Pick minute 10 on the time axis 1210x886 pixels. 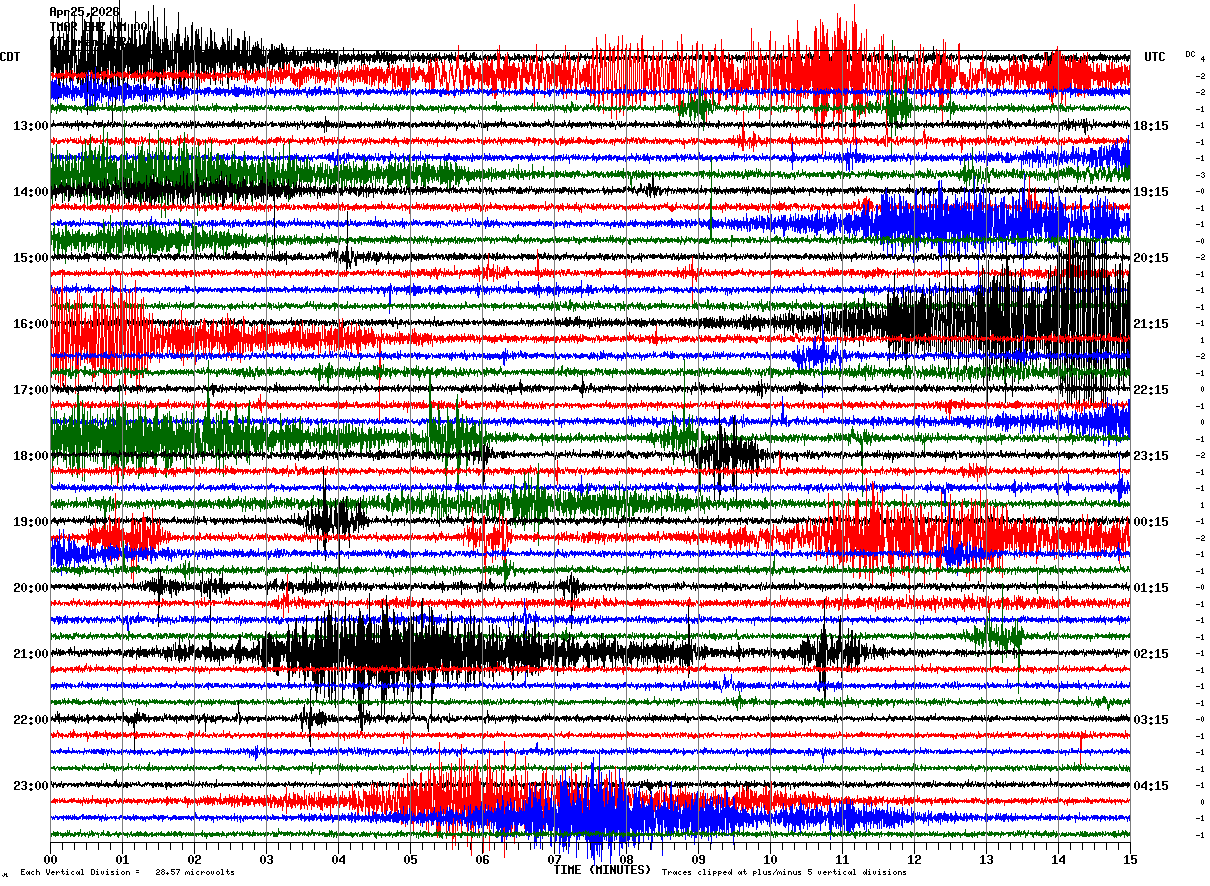[x=770, y=859]
